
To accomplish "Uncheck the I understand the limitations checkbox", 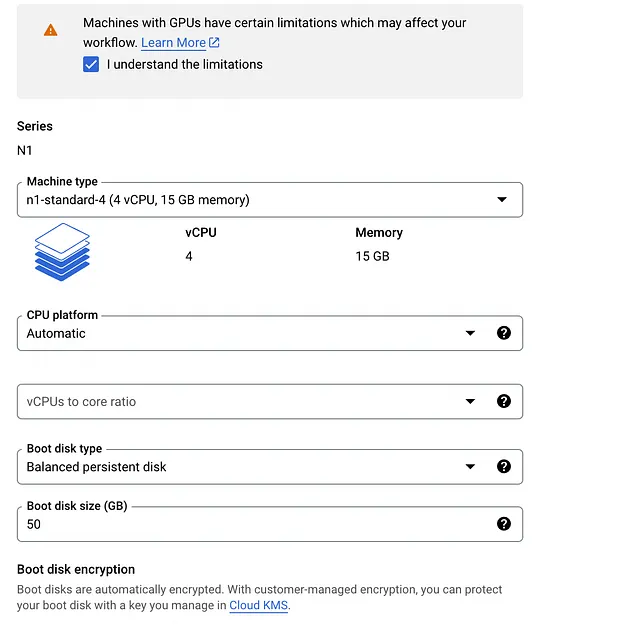I will click(x=91, y=64).
